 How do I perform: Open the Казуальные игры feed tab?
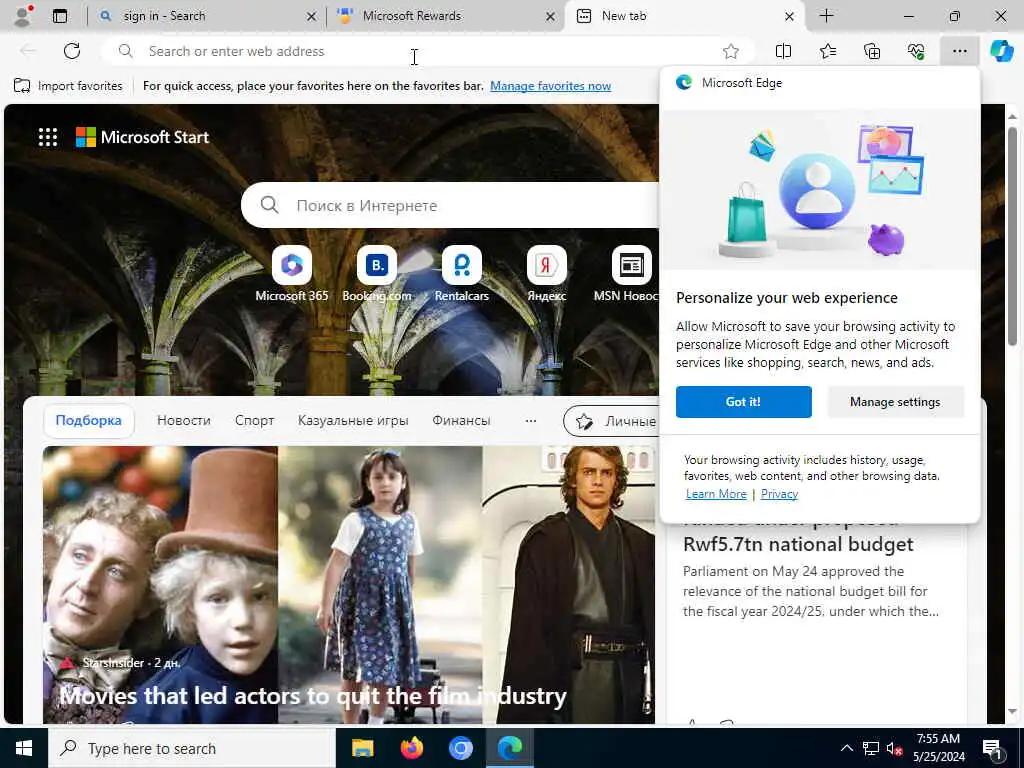[x=353, y=421]
